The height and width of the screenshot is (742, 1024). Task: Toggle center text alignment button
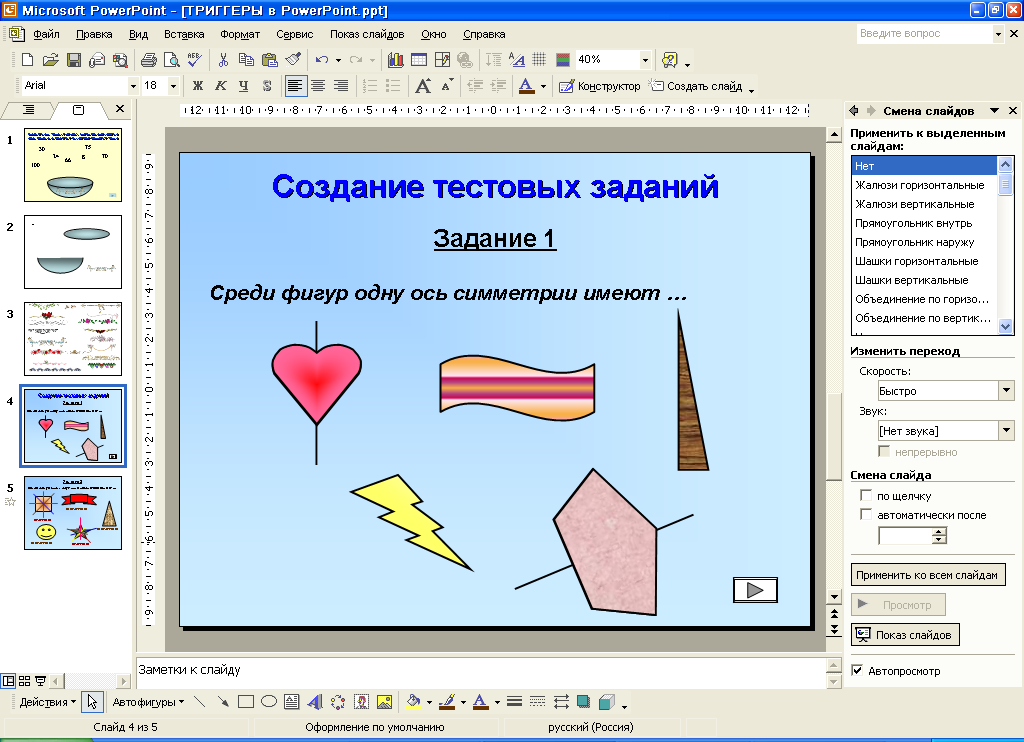(x=318, y=86)
